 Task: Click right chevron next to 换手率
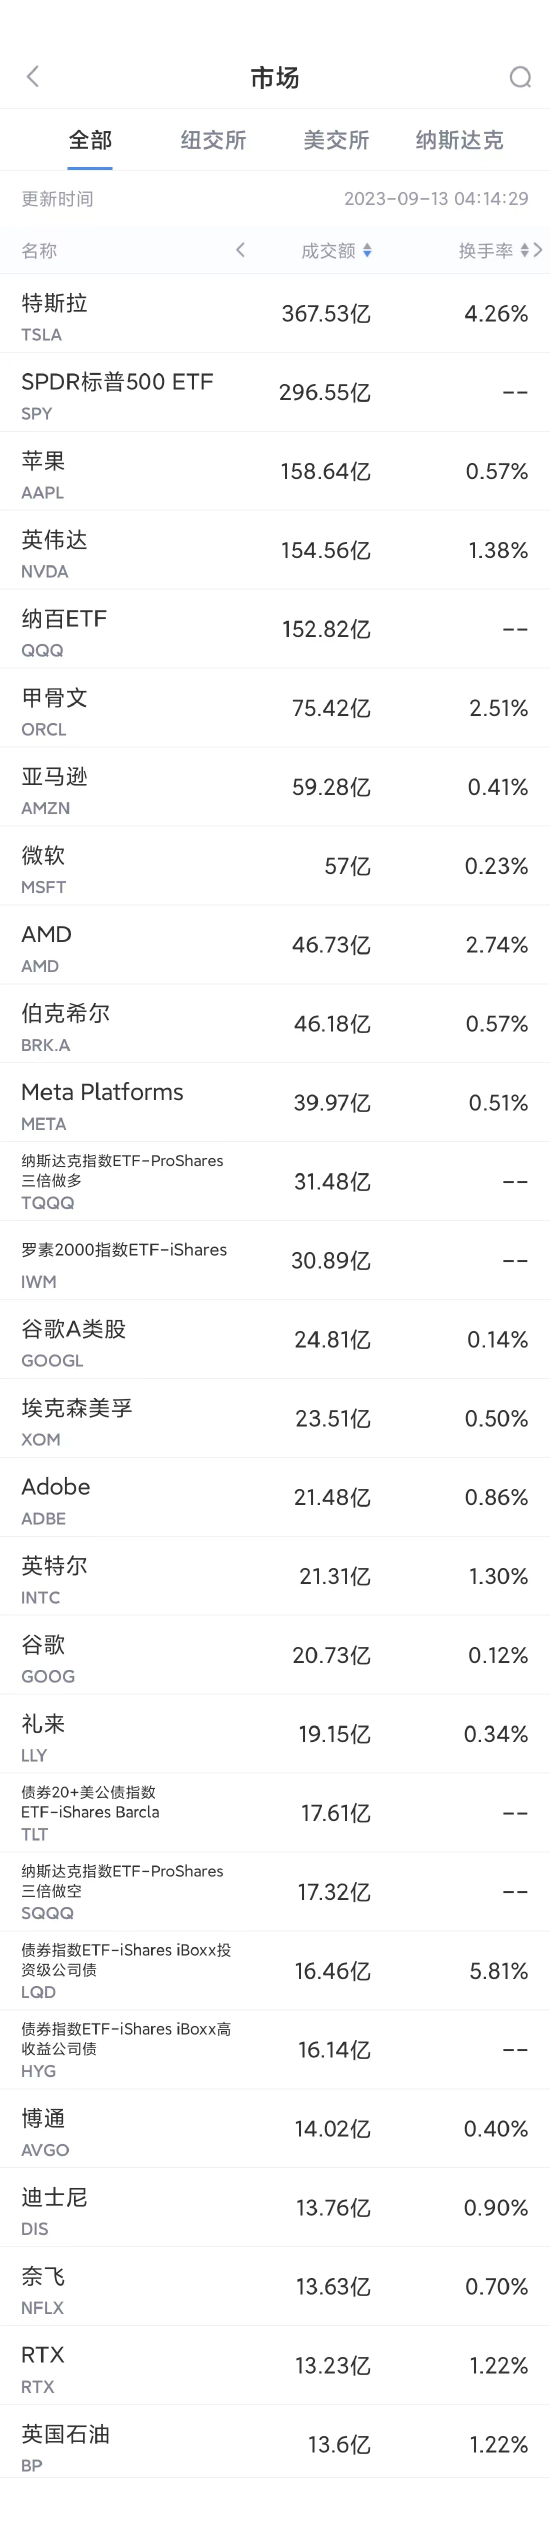pos(538,250)
